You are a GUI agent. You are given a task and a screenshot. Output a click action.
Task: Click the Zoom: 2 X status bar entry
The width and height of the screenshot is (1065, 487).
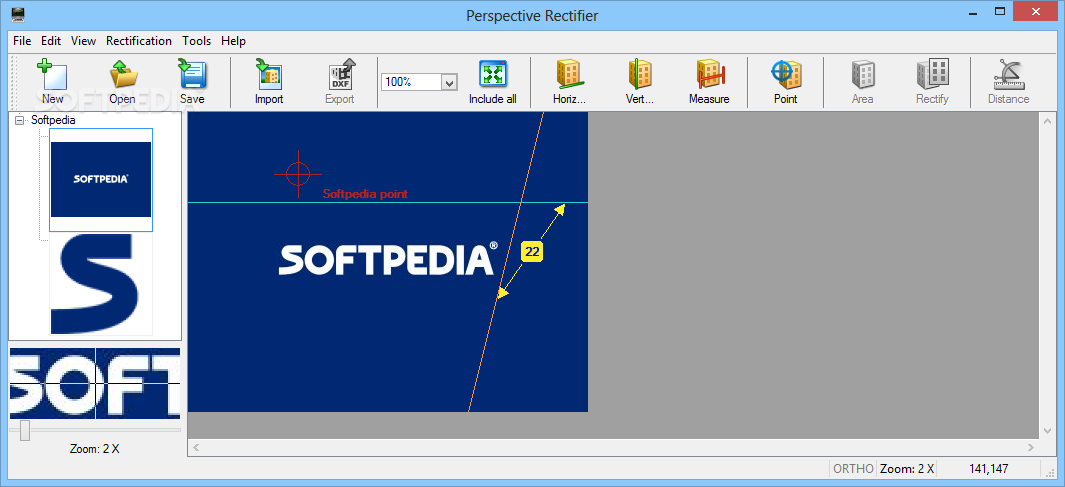907,469
